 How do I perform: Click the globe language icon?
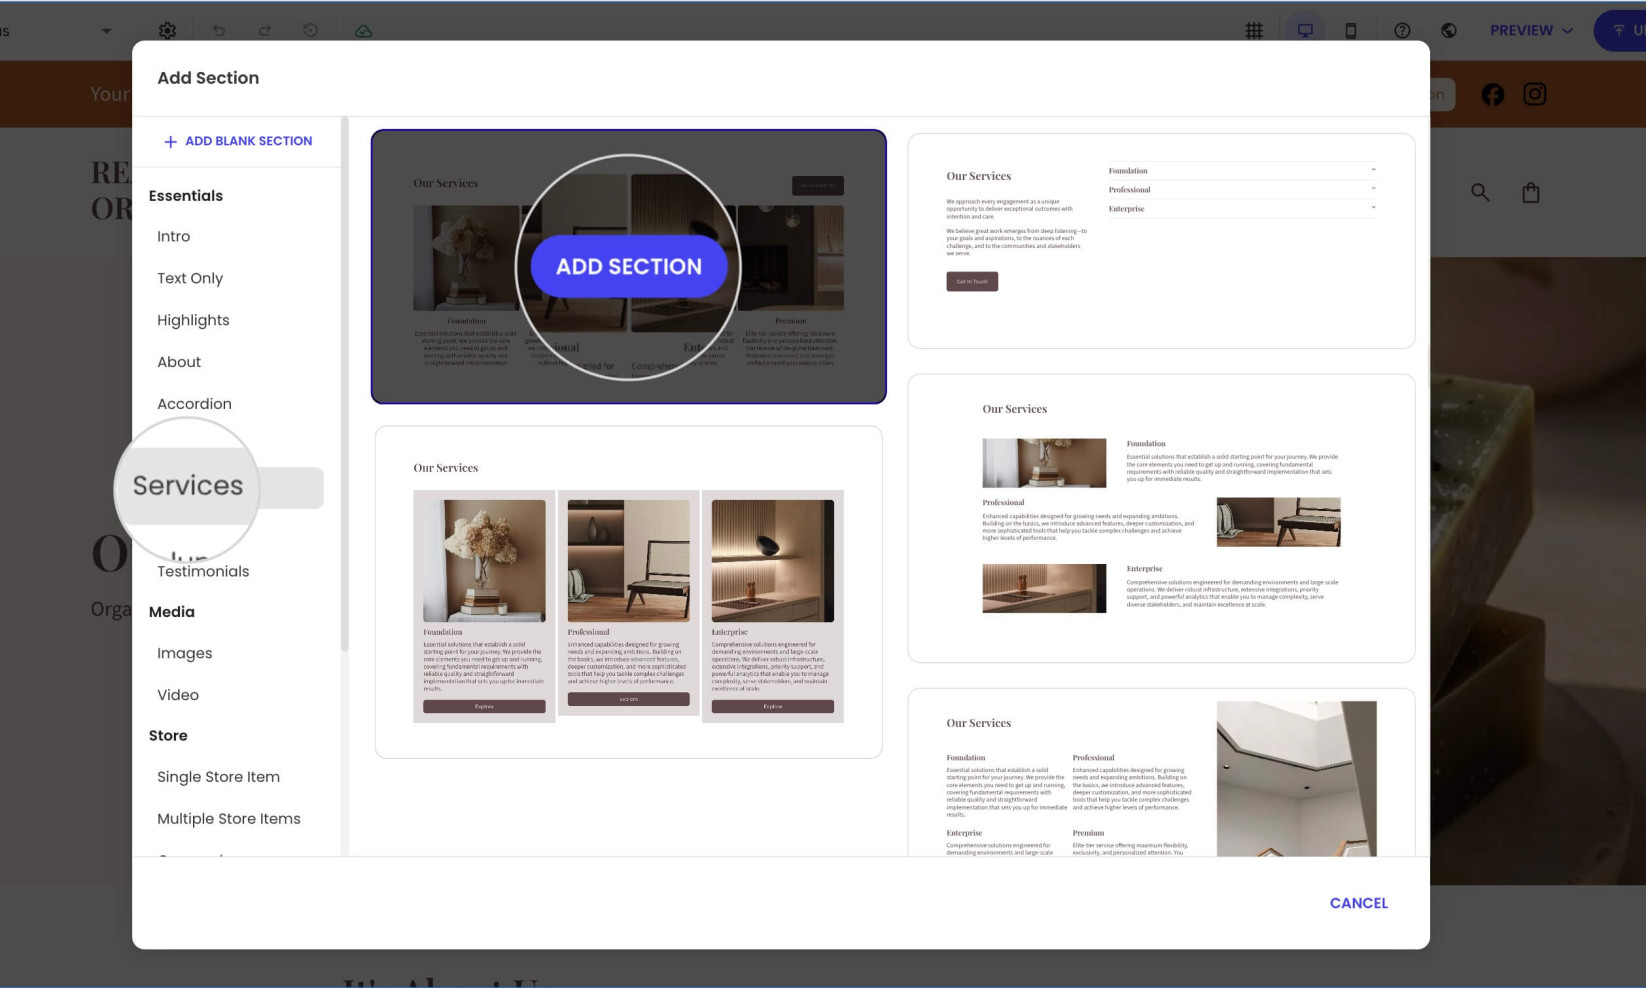tap(1448, 31)
